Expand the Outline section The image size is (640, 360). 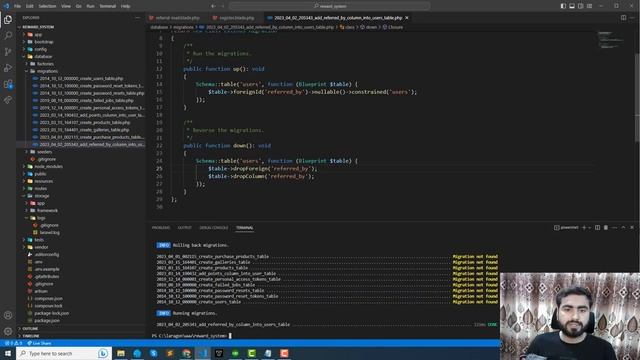[30, 329]
